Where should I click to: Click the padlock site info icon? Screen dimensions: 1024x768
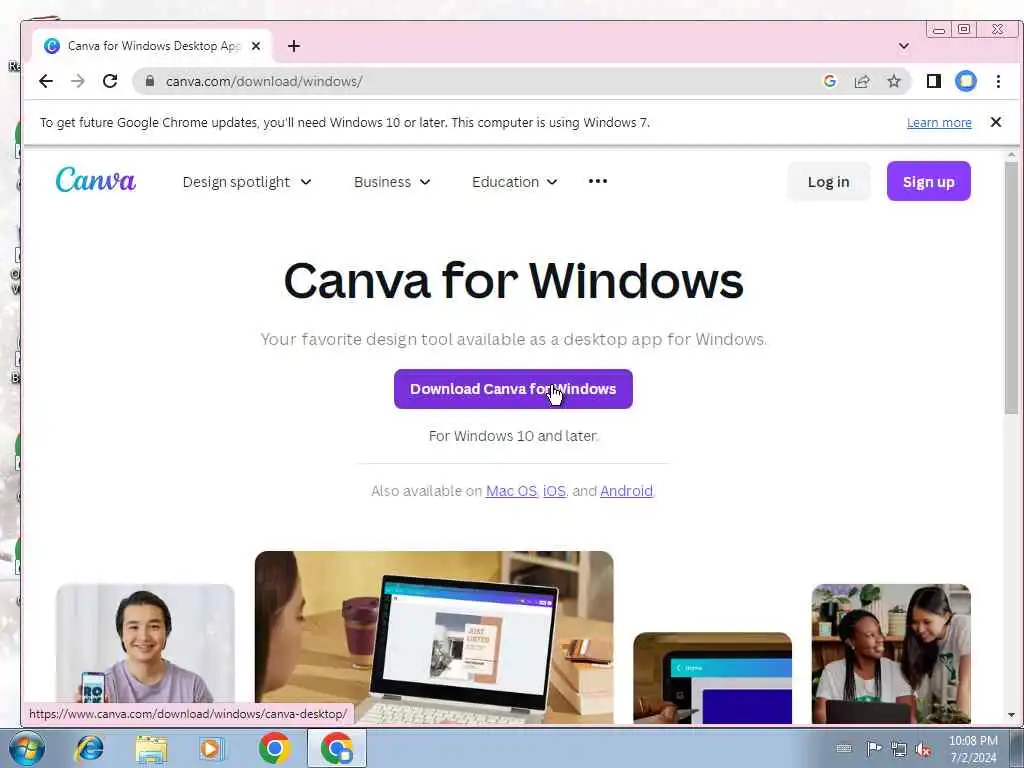pyautogui.click(x=150, y=81)
